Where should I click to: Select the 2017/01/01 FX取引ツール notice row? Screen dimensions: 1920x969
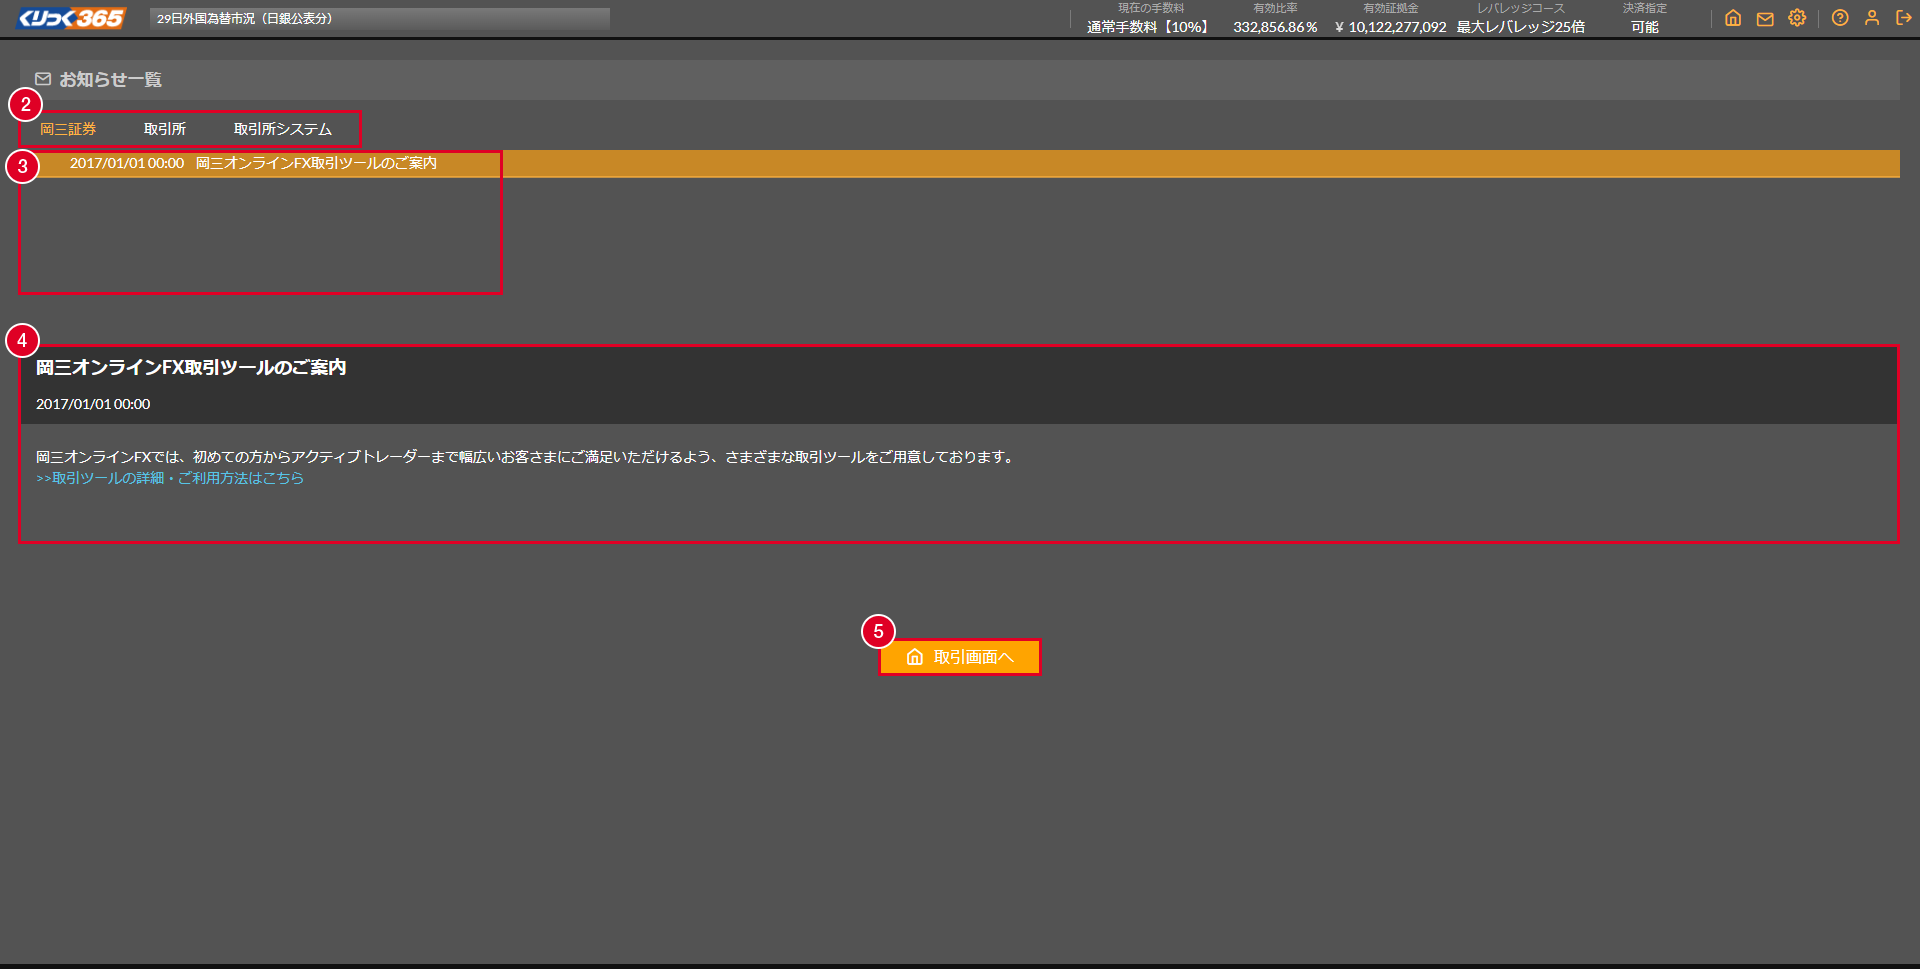click(960, 163)
